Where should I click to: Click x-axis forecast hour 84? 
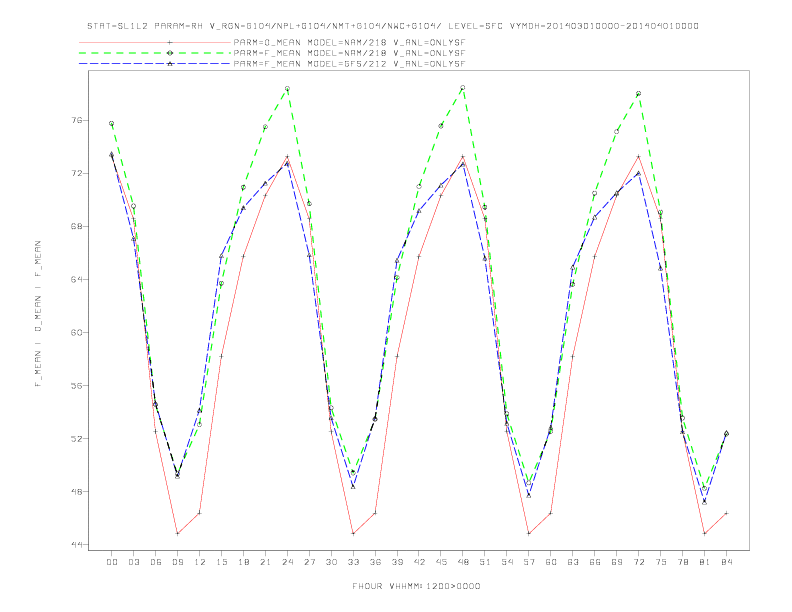727,562
